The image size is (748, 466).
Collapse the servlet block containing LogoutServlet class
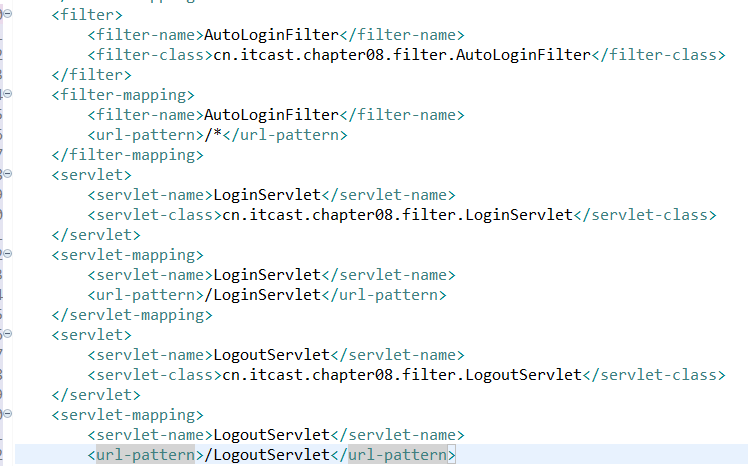(8, 334)
